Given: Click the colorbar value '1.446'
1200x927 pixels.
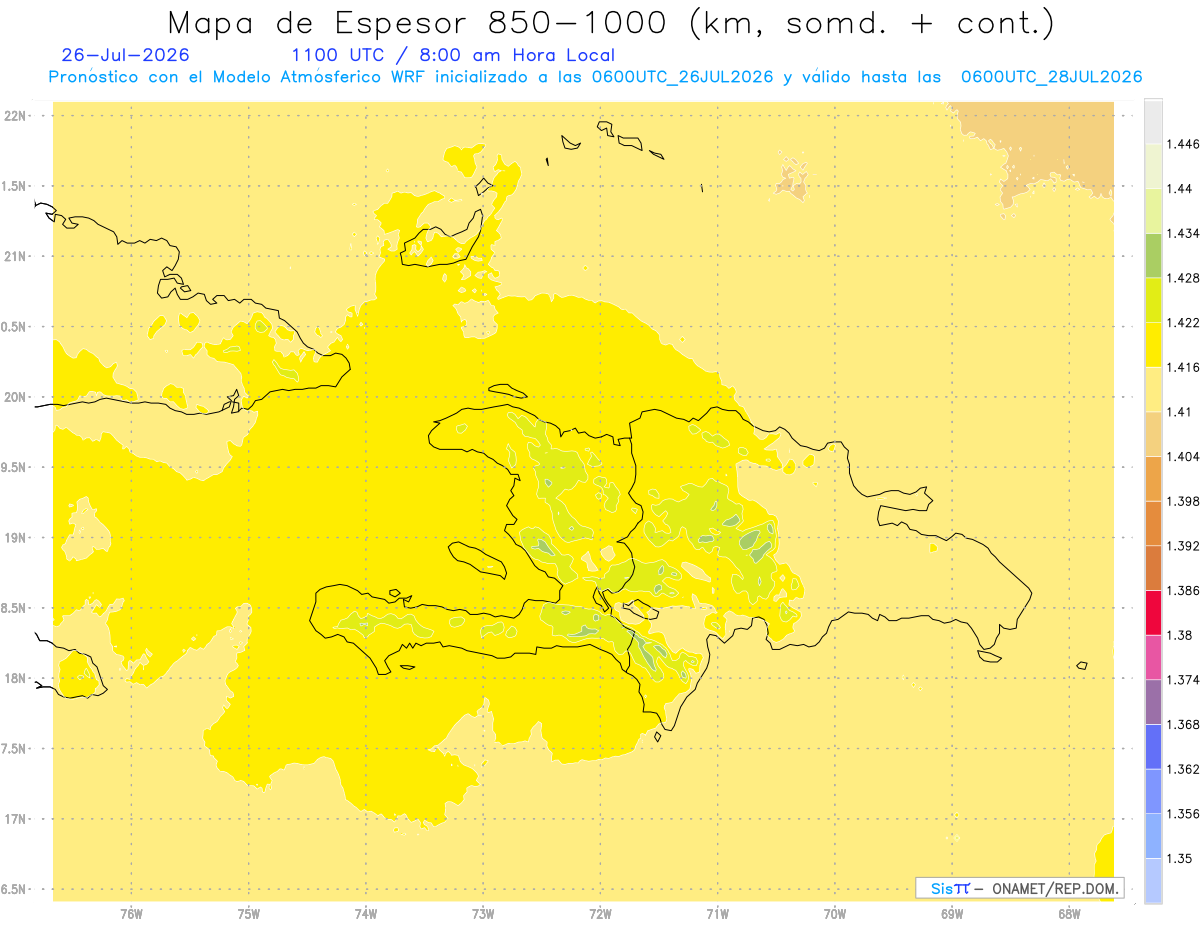Looking at the screenshot, I should coord(1183,144).
